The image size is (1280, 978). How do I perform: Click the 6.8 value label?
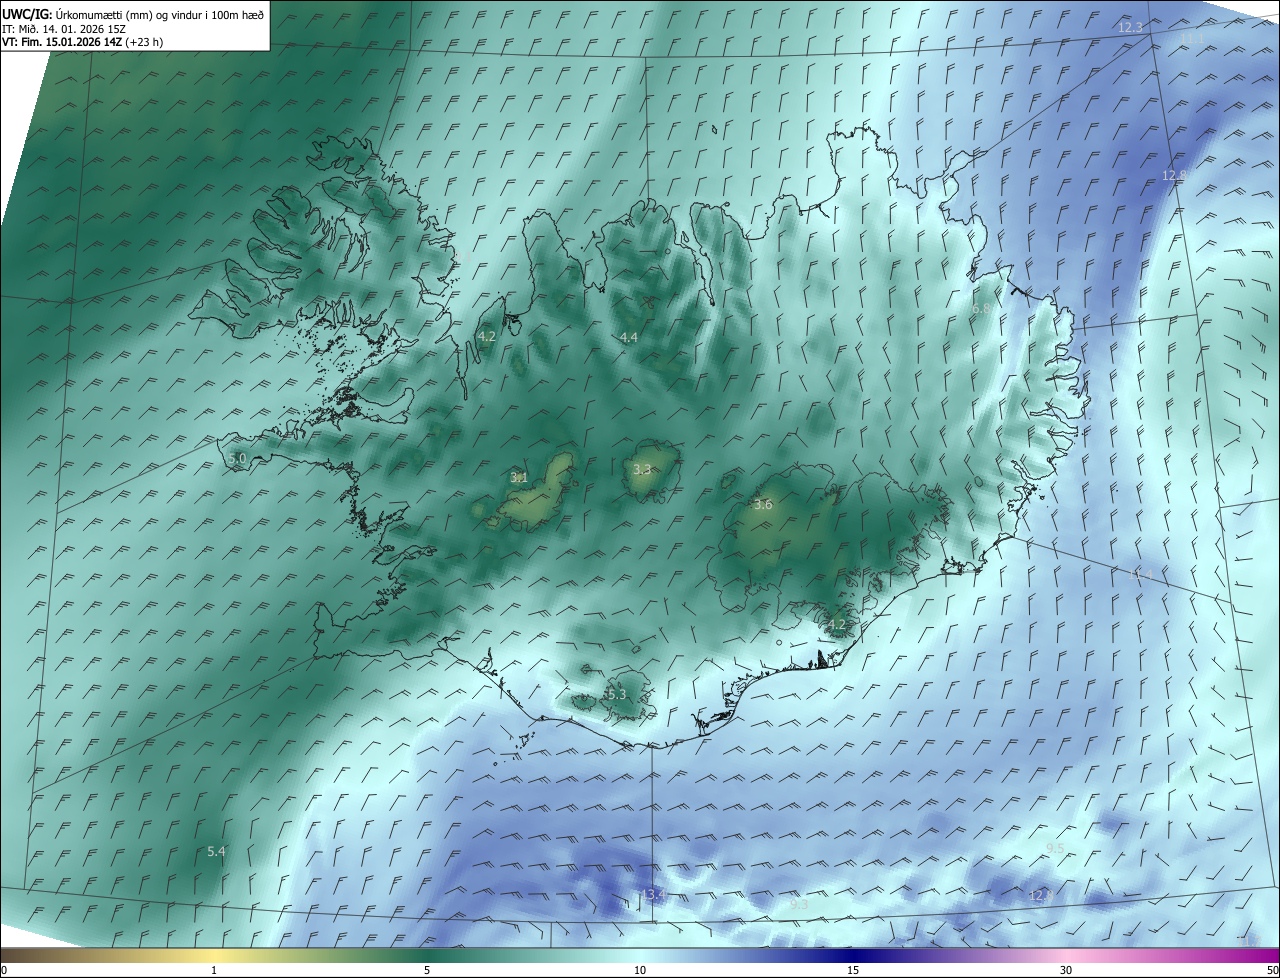coord(981,309)
